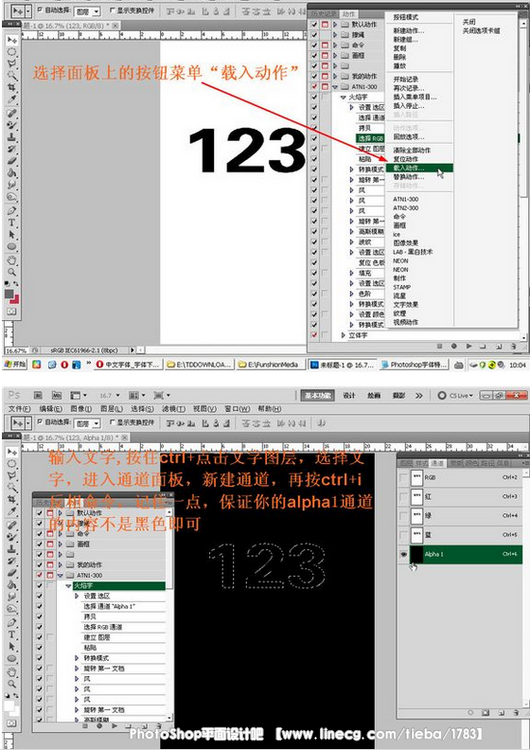Select the Pen tool in top screenshot toolbox

point(11,210)
